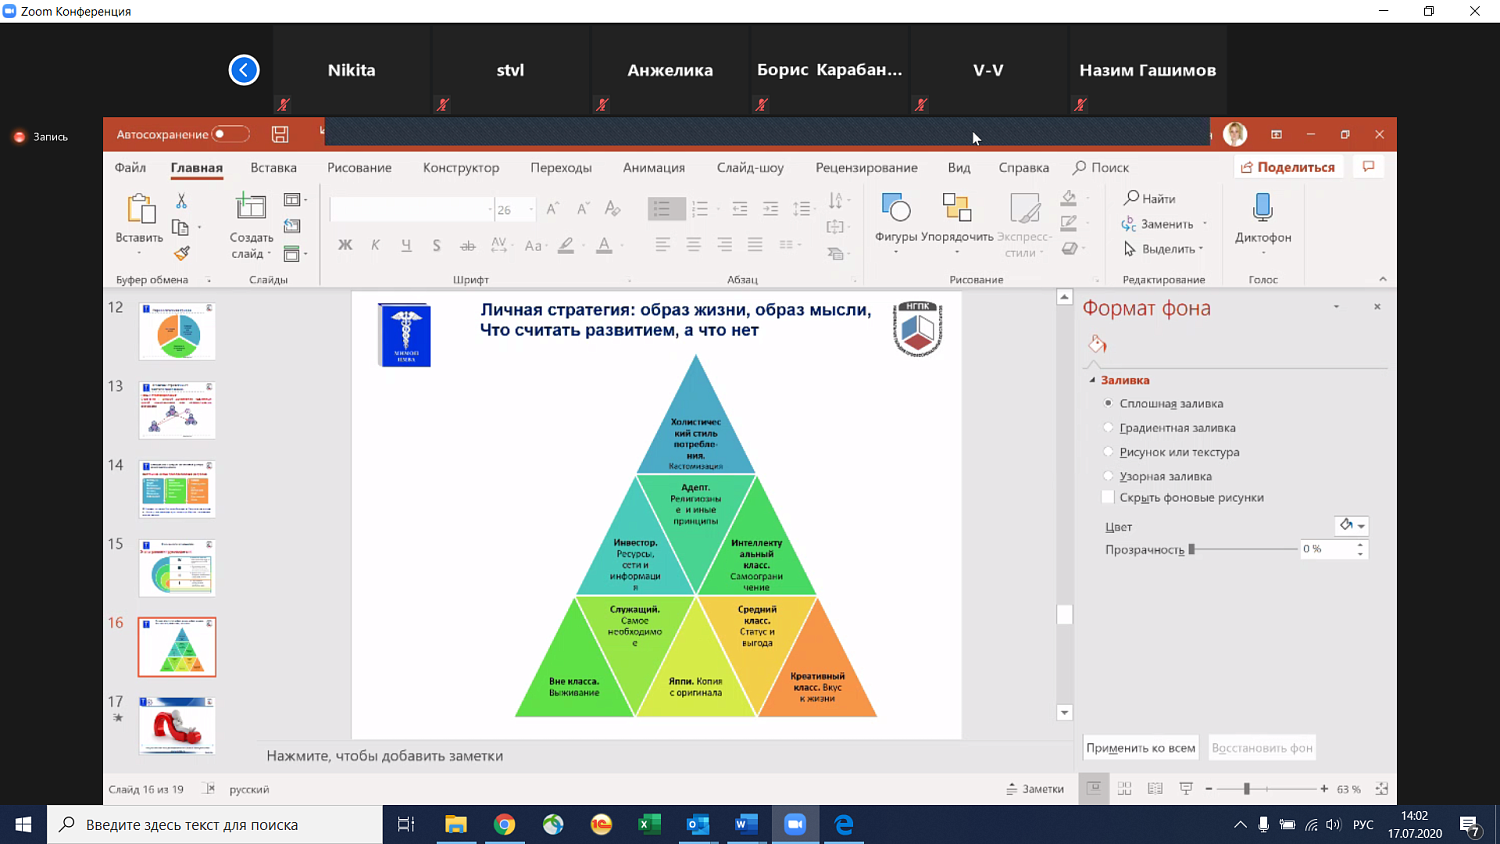Screen dimensions: 1500x844
Task: Click the decrease font size icon
Action: pos(582,208)
